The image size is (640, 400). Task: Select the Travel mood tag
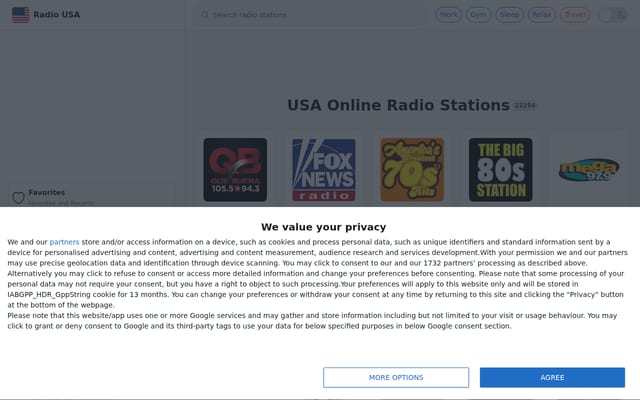[x=575, y=15]
